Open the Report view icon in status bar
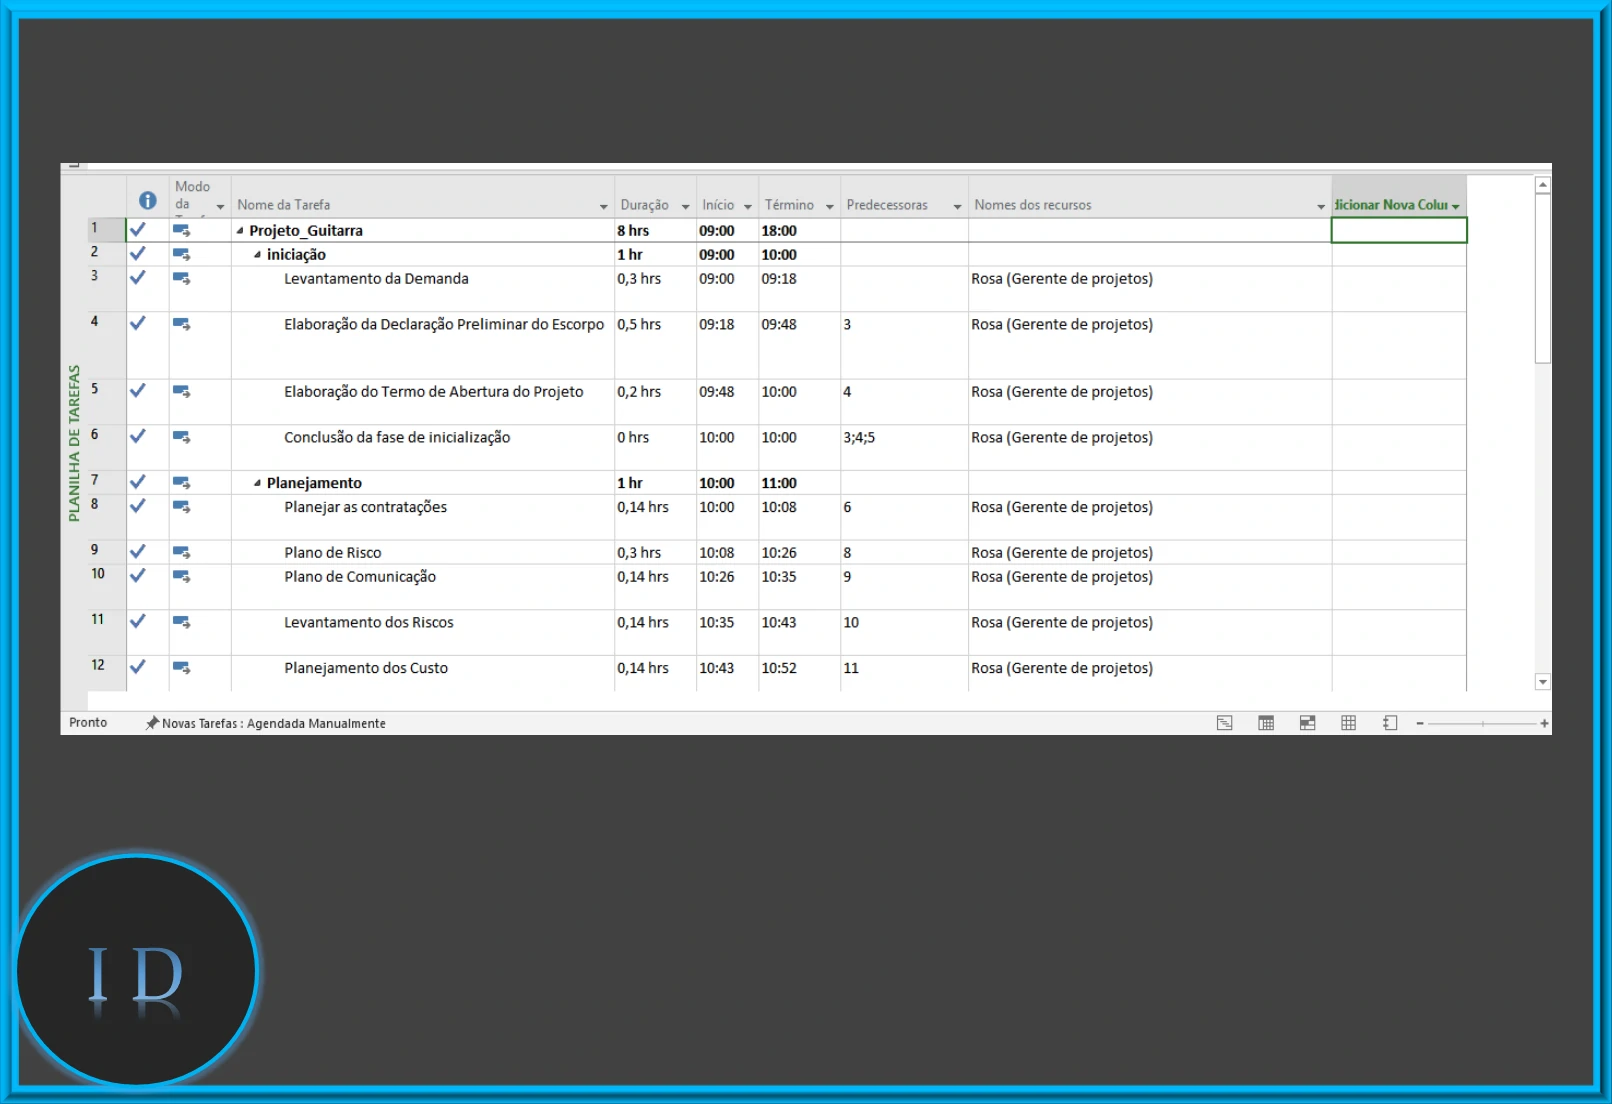 [x=1390, y=723]
